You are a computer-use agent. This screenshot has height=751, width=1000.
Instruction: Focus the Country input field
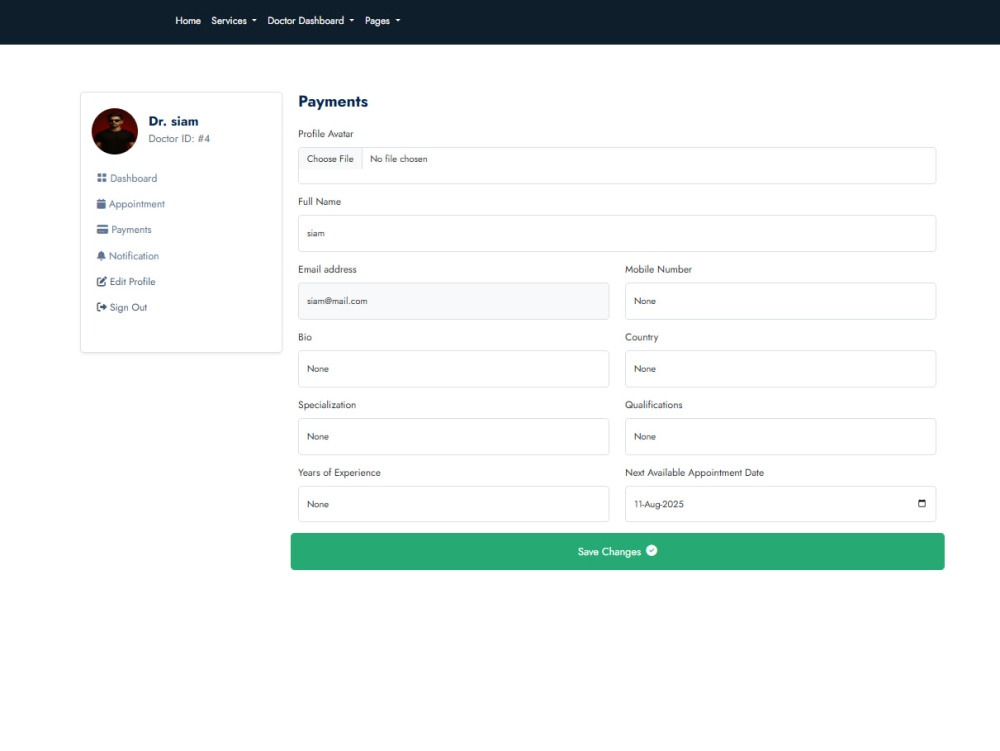point(781,368)
